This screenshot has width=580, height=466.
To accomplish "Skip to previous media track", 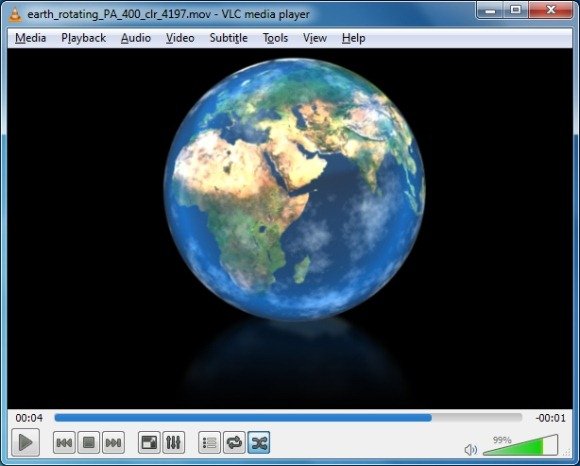I will coord(64,442).
